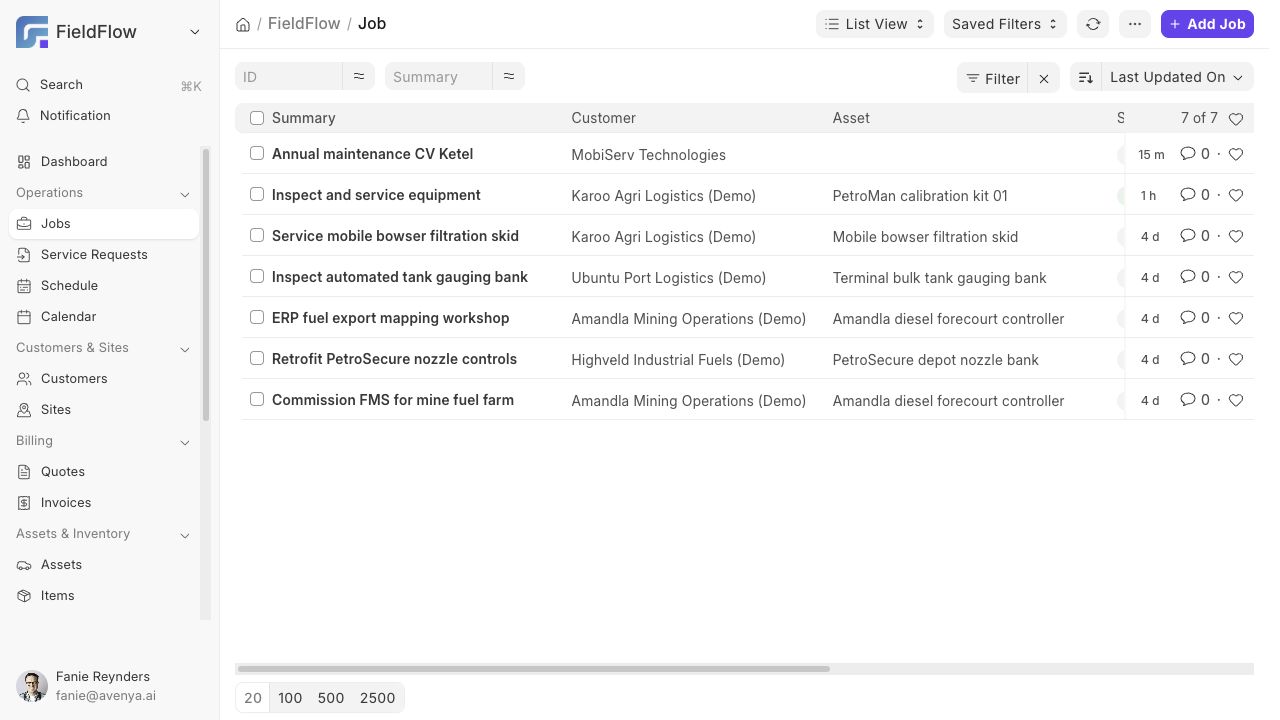Open sidebar Search
This screenshot has height=720, width=1280.
tap(109, 85)
